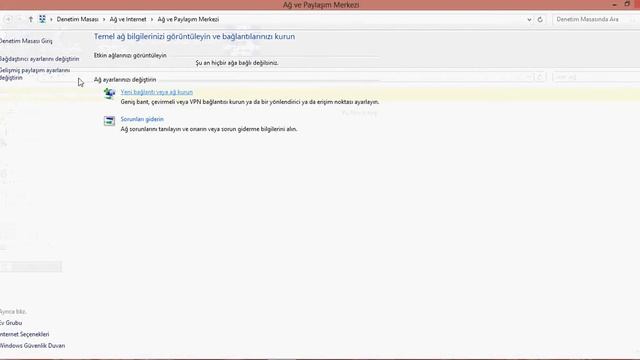Open 'İnternet Seçenekleri' link

[24, 334]
